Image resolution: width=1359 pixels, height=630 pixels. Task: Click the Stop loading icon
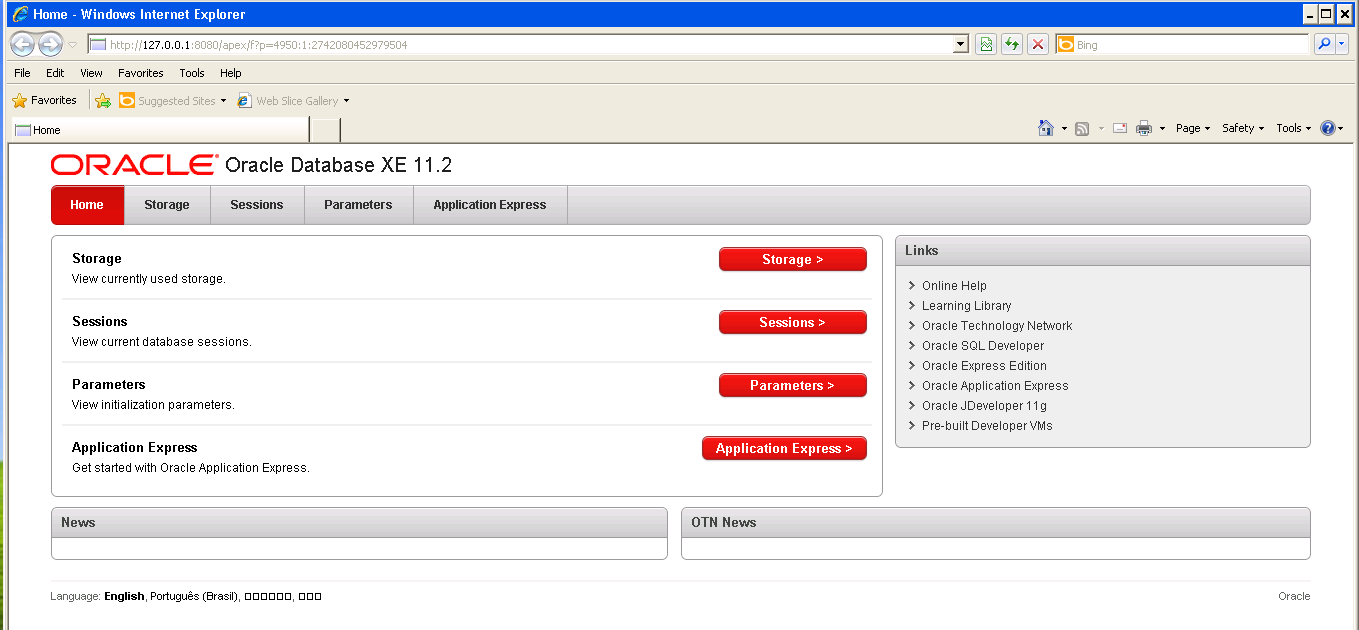click(x=1037, y=44)
